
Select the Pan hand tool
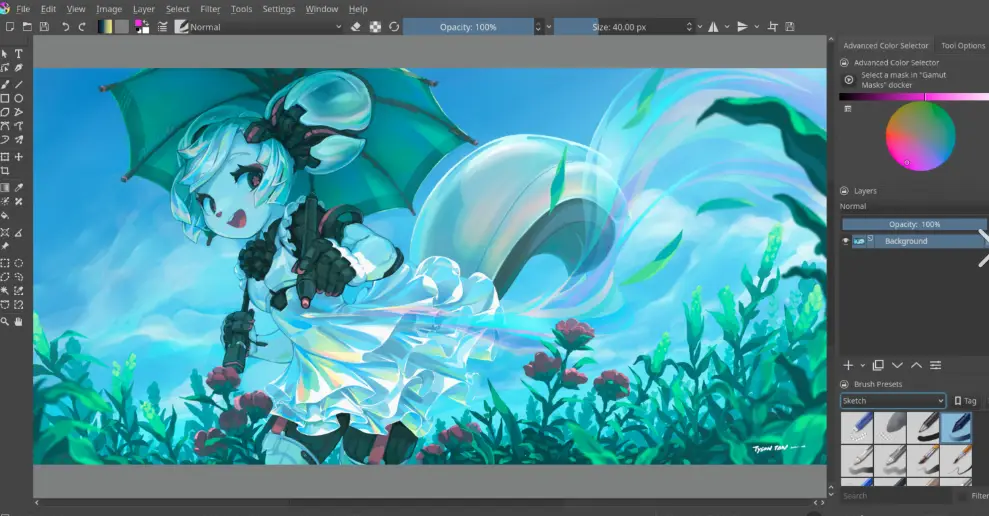(19, 322)
